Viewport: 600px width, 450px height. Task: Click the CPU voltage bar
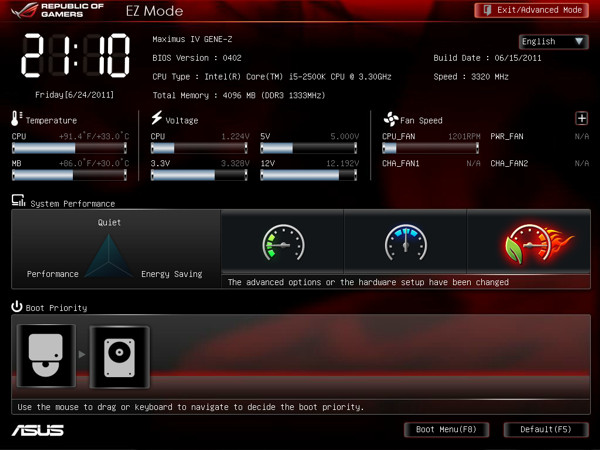(199, 148)
